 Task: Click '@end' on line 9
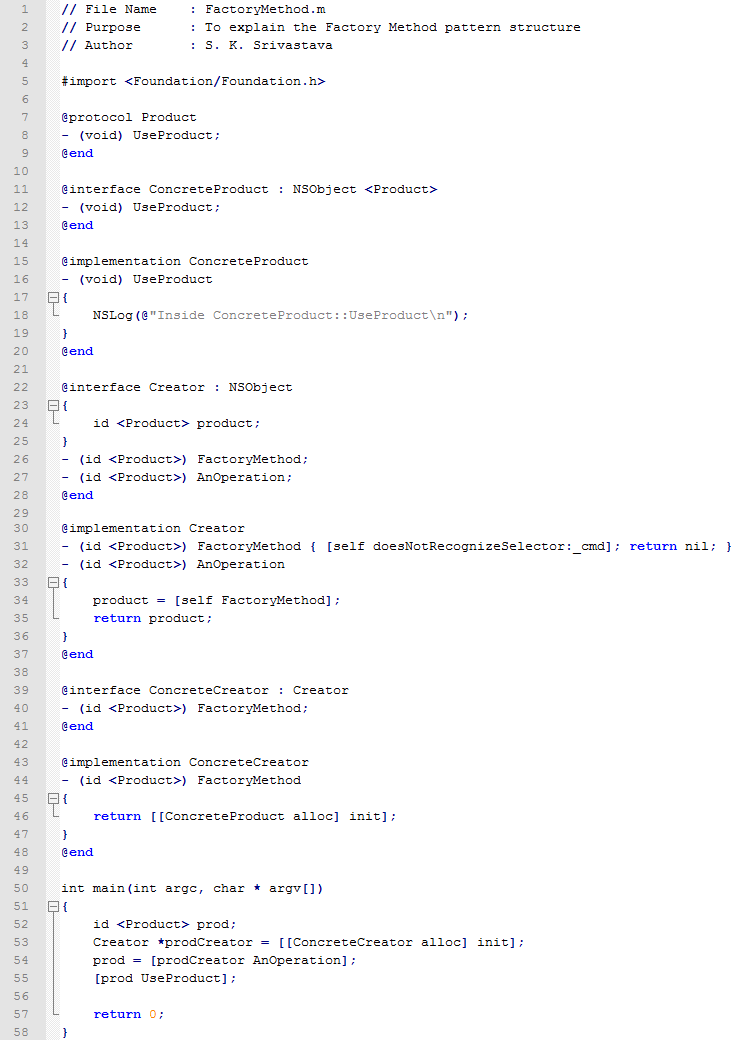coord(77,153)
